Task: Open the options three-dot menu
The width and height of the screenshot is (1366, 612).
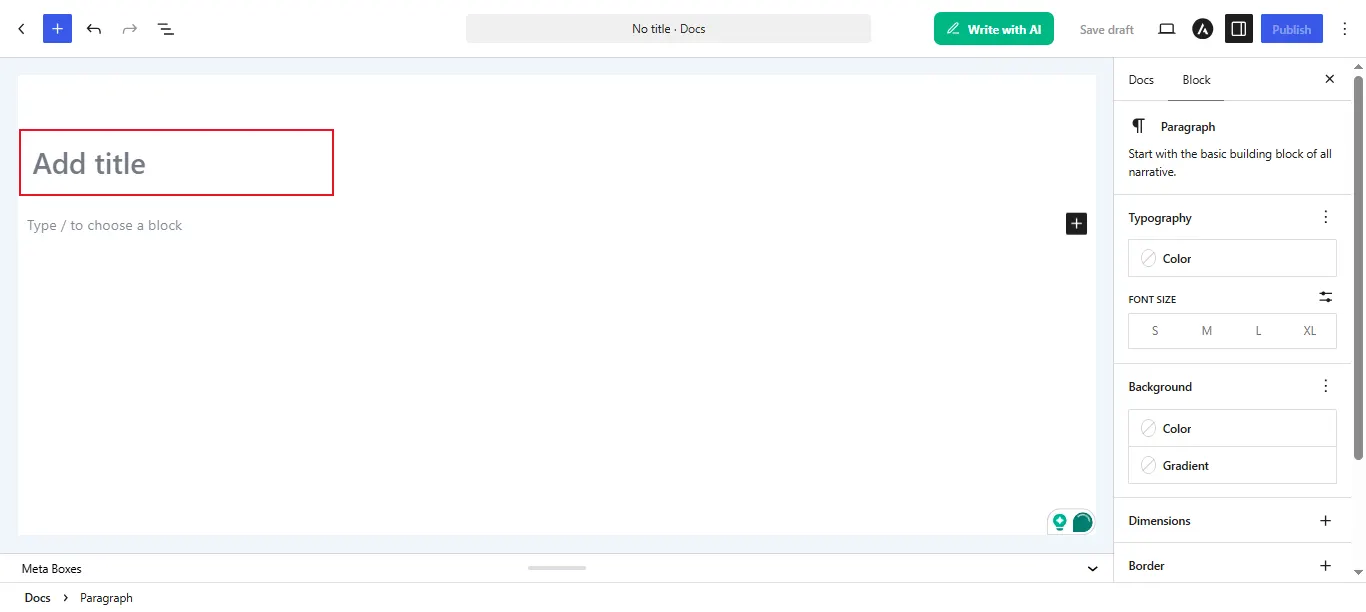Action: pos(1345,29)
